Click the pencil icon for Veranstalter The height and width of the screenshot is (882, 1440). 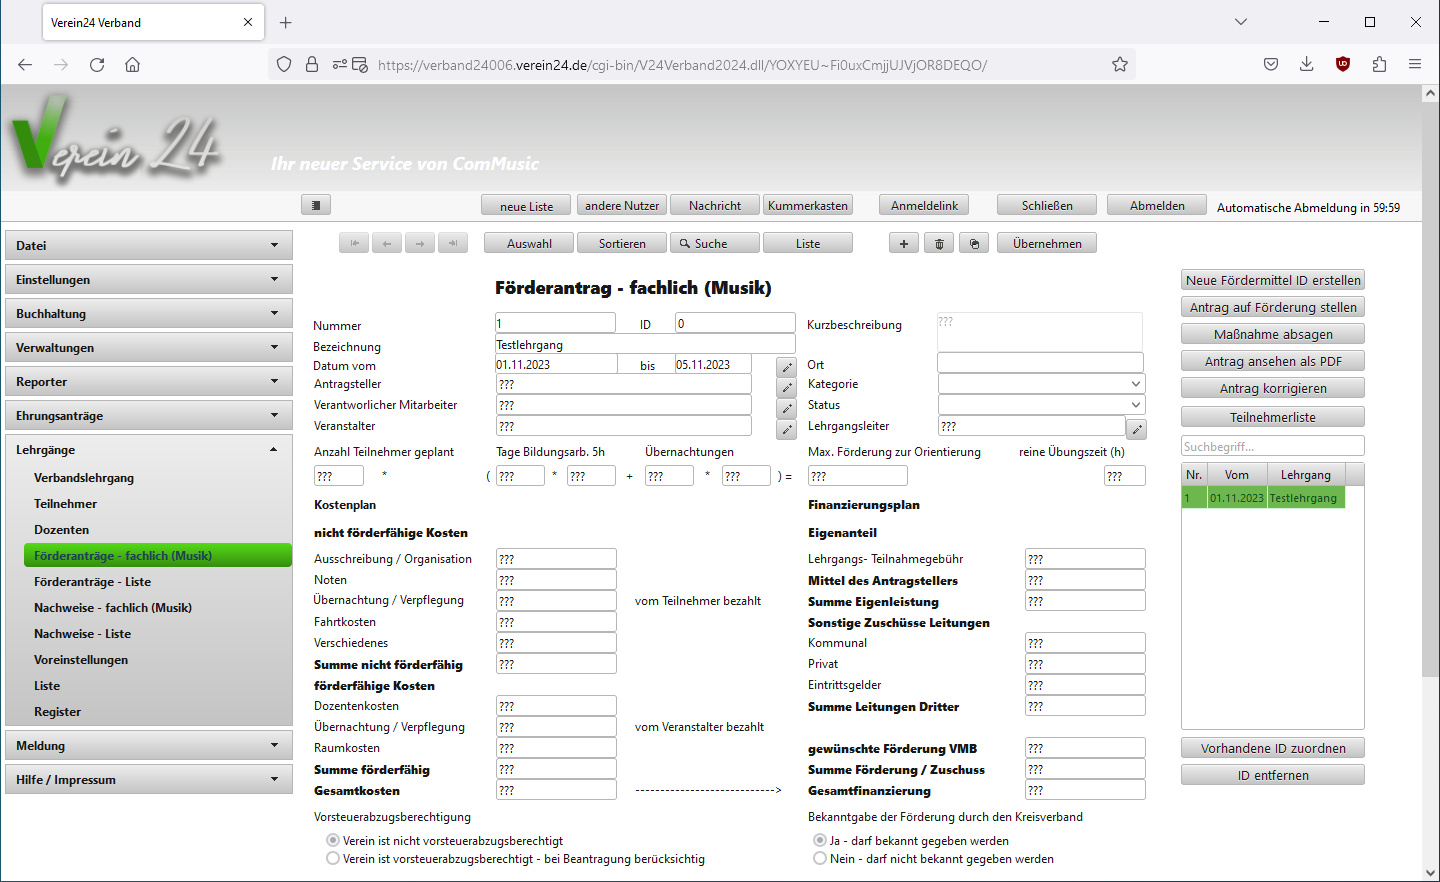pos(787,429)
